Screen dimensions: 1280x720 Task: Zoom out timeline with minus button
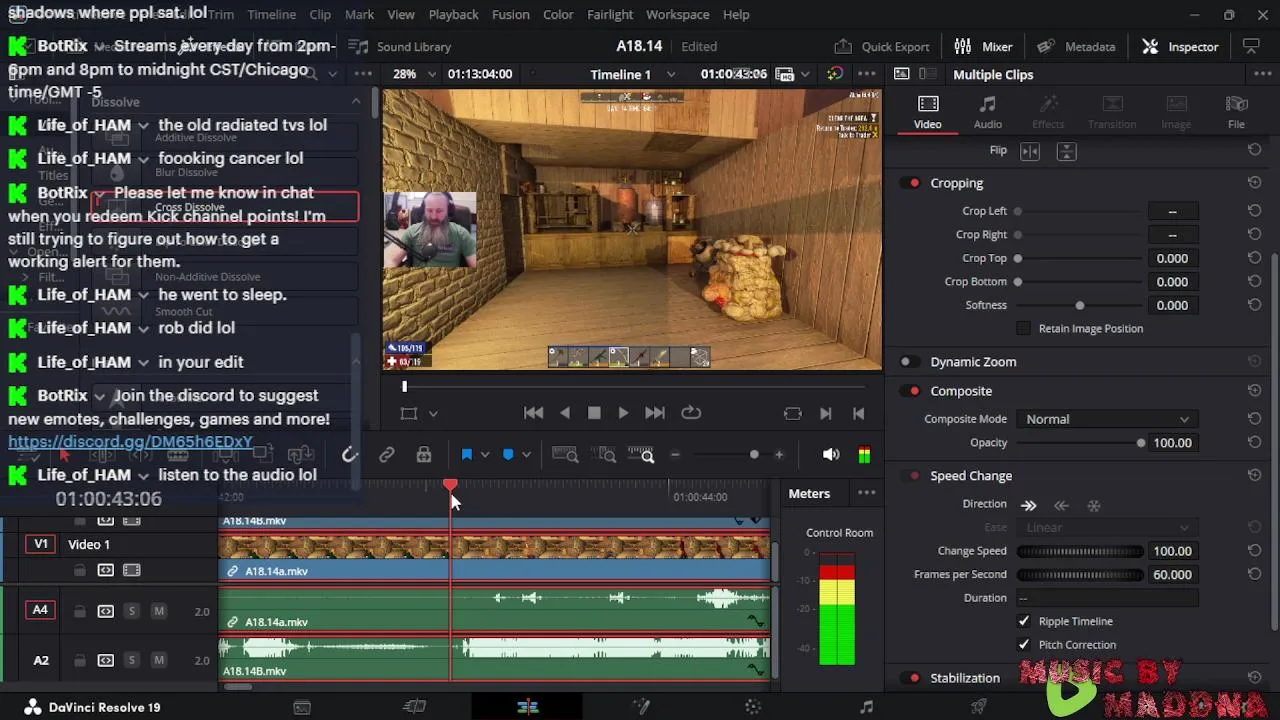[x=675, y=455]
